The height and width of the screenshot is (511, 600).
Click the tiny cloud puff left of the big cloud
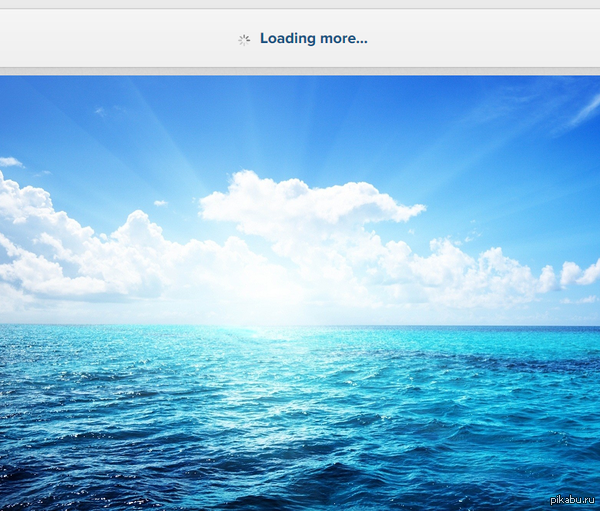click(160, 203)
